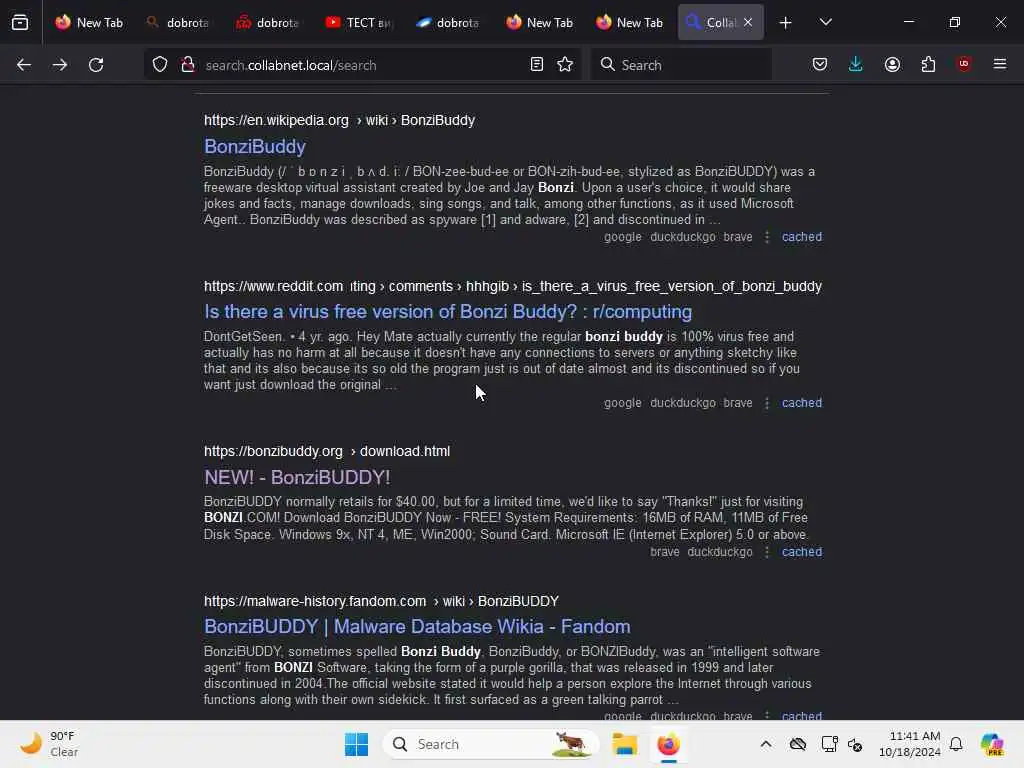Open the Reddit virus free Bonzi Buddy result
Image resolution: width=1024 pixels, height=768 pixels.
coord(448,312)
